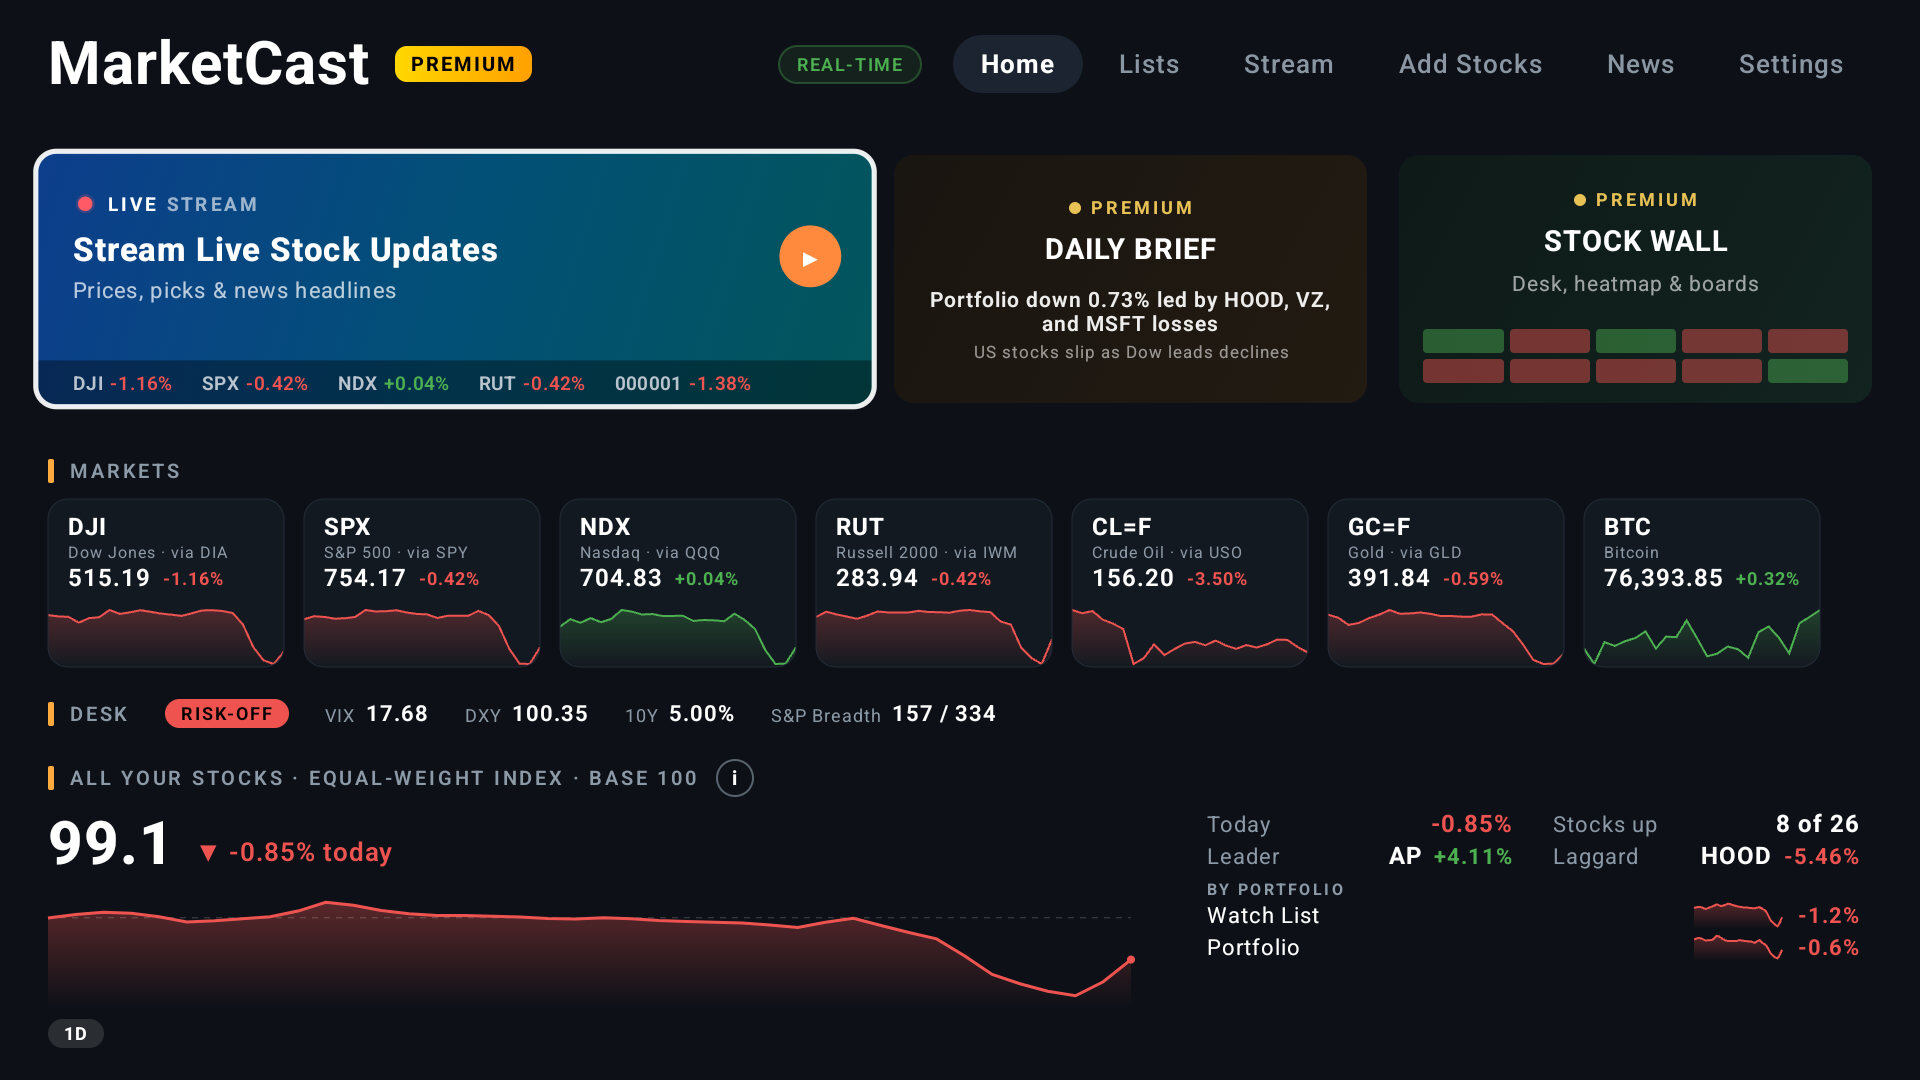Click the MarketCast logo
1920x1080 pixels.
pyautogui.click(x=209, y=64)
